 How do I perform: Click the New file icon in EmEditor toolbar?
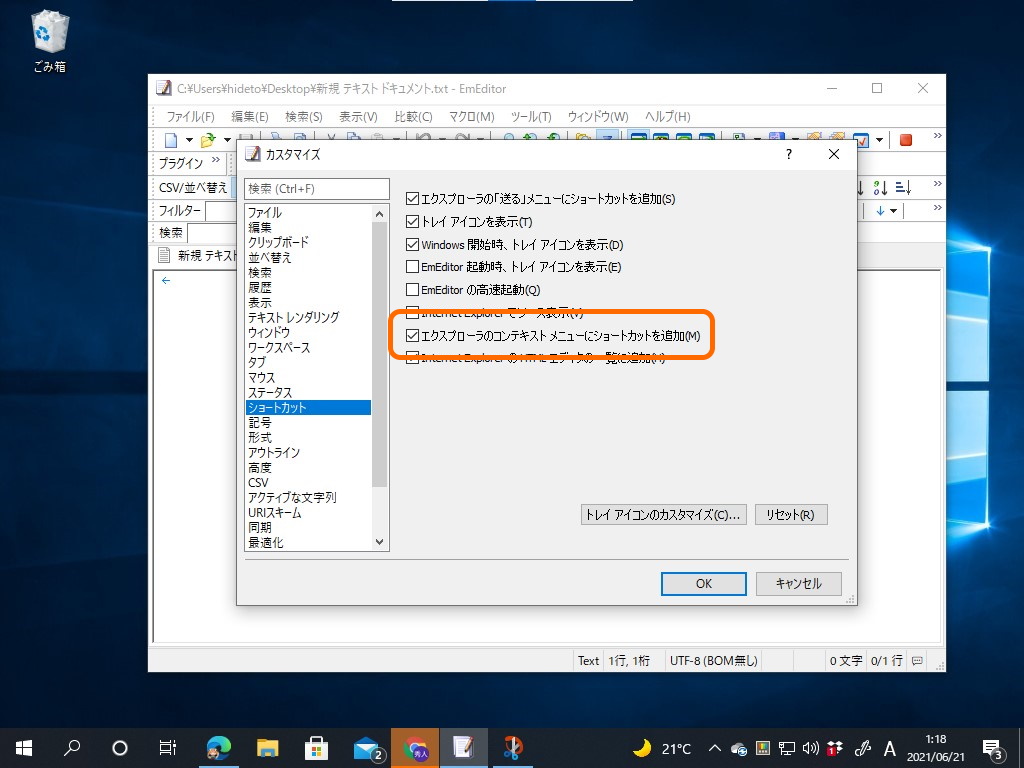coord(171,140)
